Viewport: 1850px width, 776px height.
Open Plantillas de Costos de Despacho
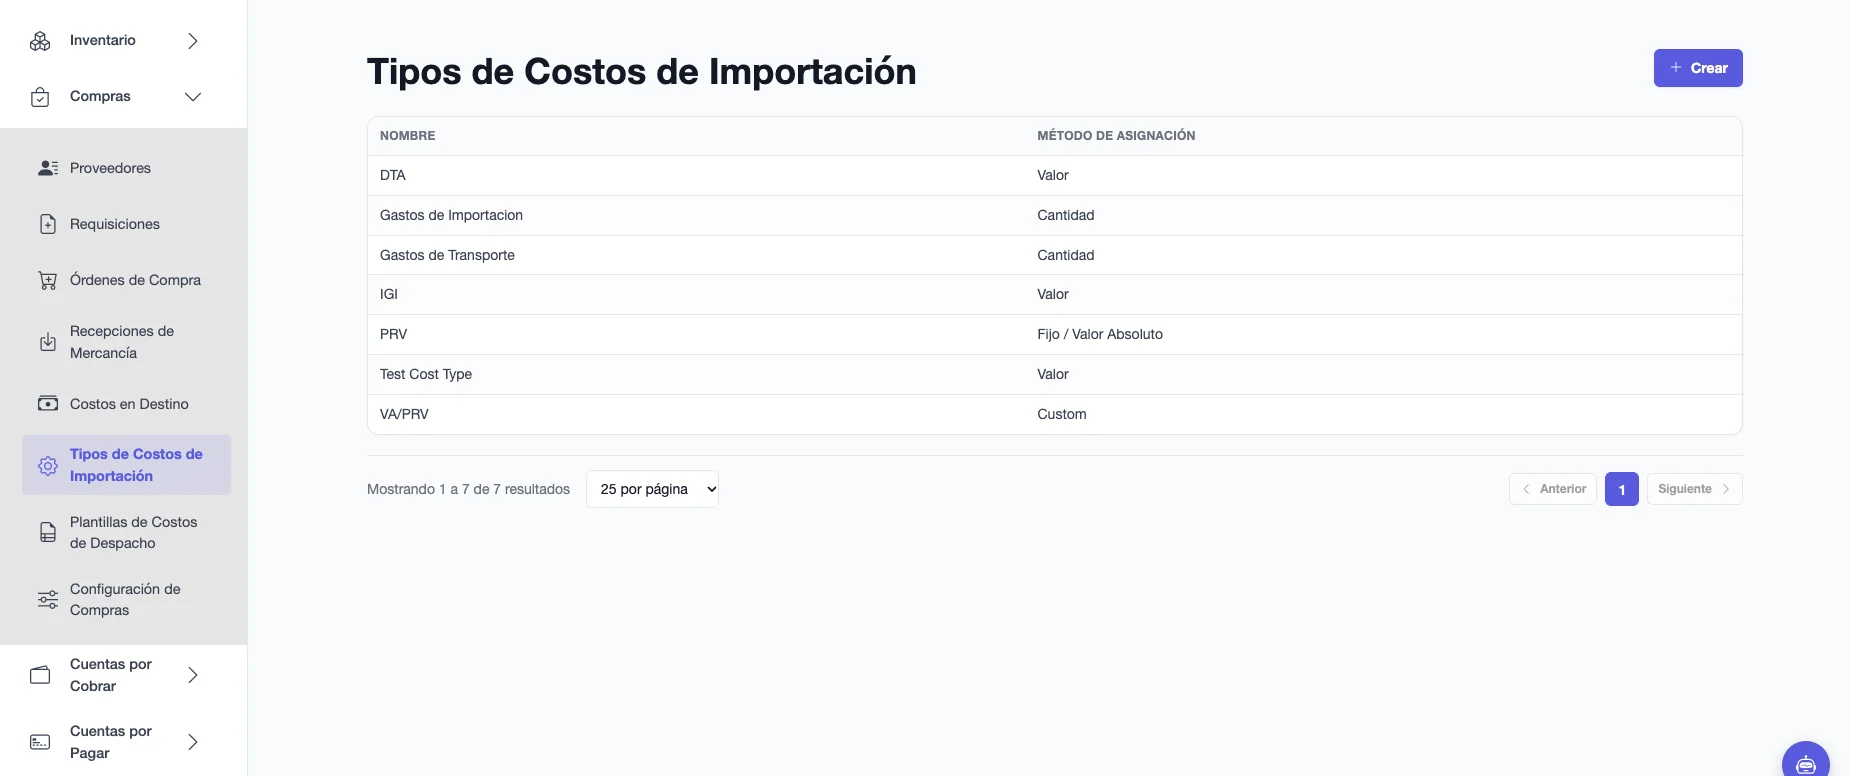point(126,532)
